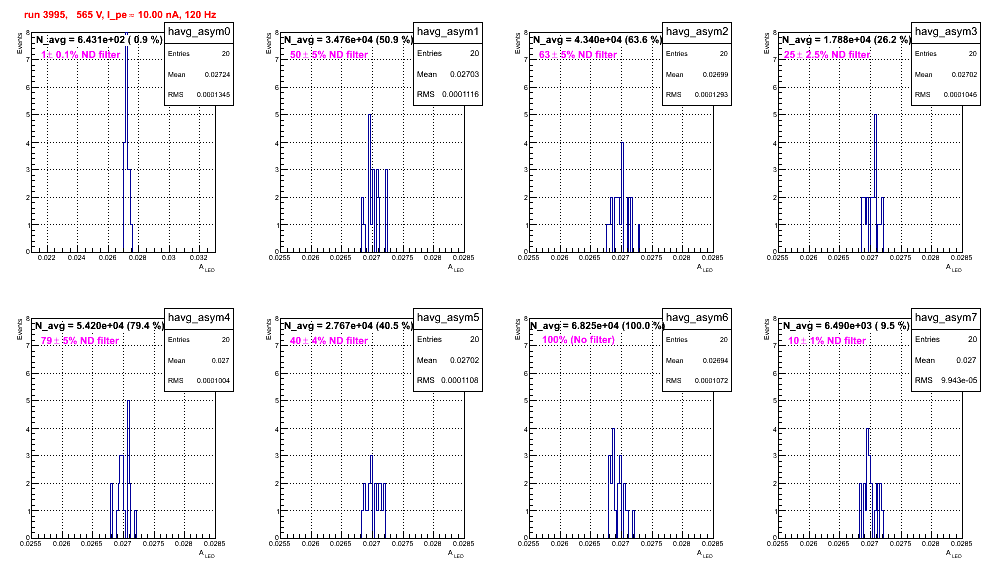
Task: Click the A_LED axis title under havg_asym7
Action: click(953, 554)
